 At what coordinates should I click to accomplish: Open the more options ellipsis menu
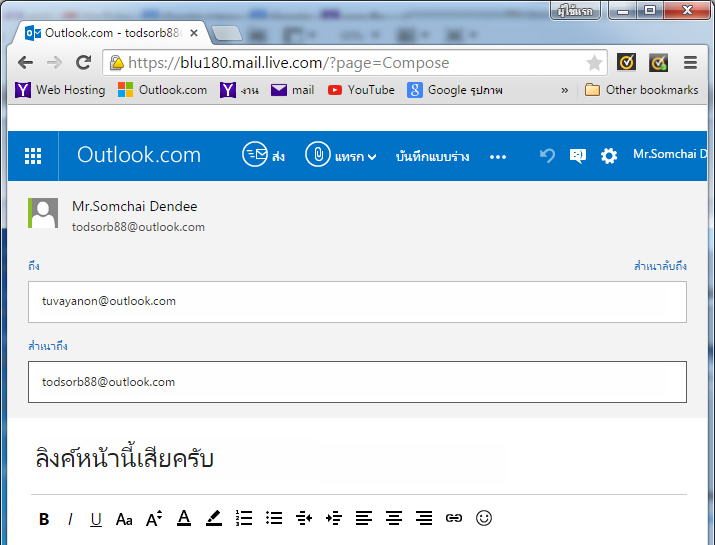tap(498, 157)
